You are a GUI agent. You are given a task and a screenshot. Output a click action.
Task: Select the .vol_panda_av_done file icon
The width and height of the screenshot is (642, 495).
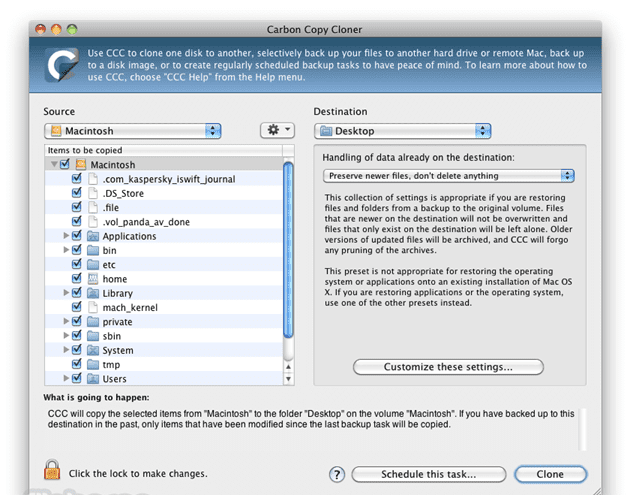93,222
